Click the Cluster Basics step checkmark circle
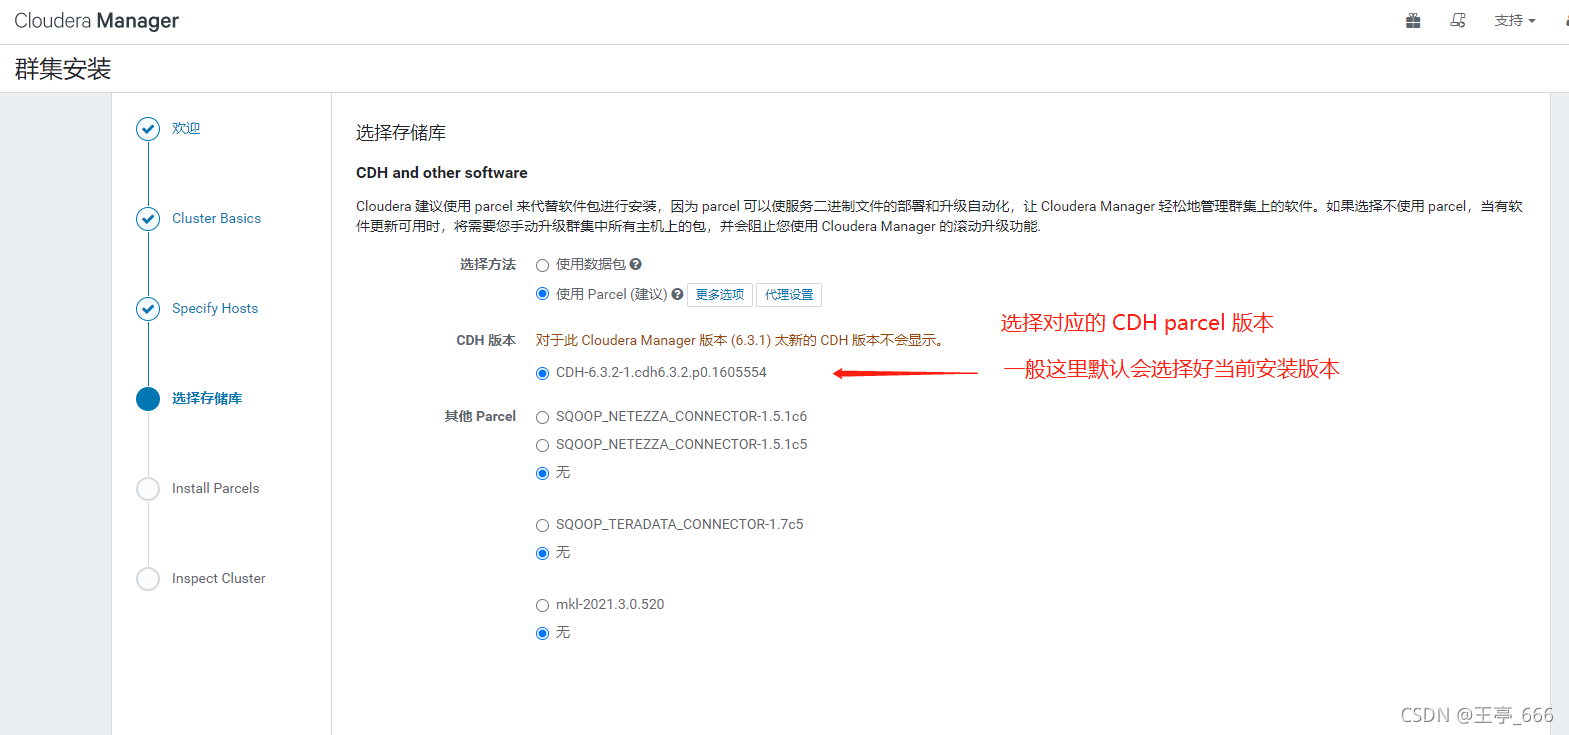 click(148, 219)
